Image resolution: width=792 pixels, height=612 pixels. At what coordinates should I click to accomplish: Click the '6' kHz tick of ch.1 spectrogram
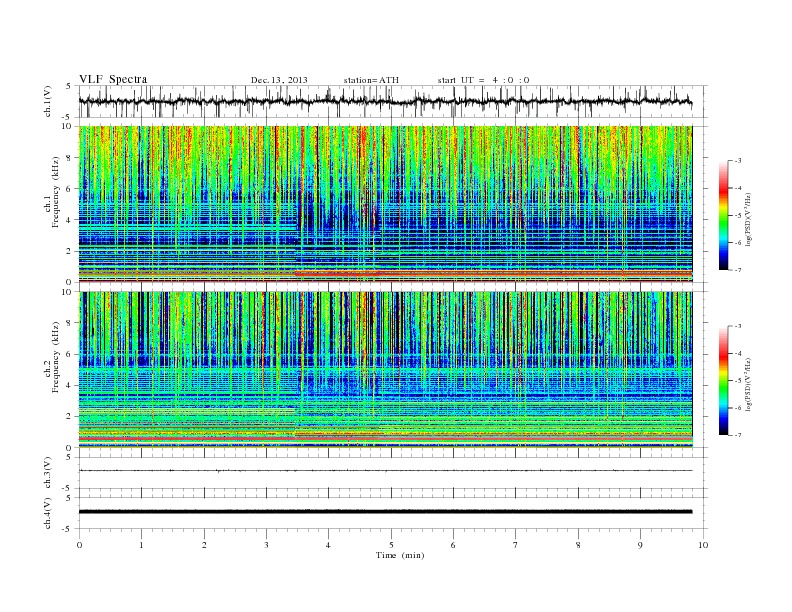[70, 189]
